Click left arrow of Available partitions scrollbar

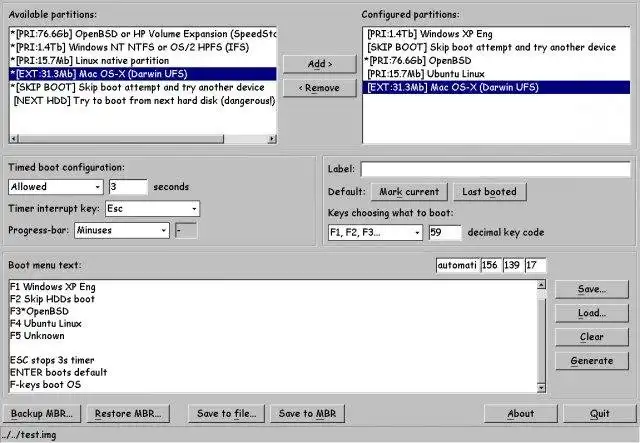(x=14, y=139)
